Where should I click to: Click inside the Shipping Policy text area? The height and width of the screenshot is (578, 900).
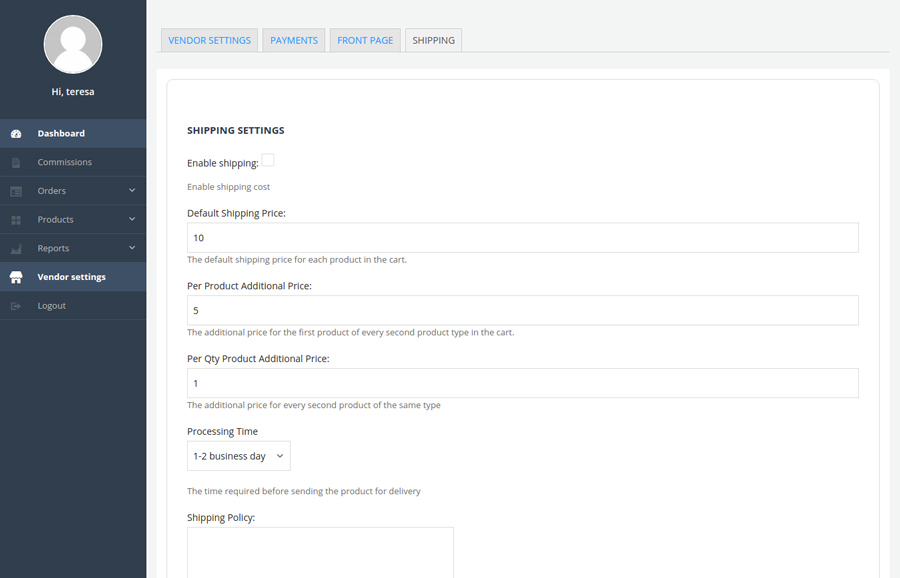(x=320, y=552)
